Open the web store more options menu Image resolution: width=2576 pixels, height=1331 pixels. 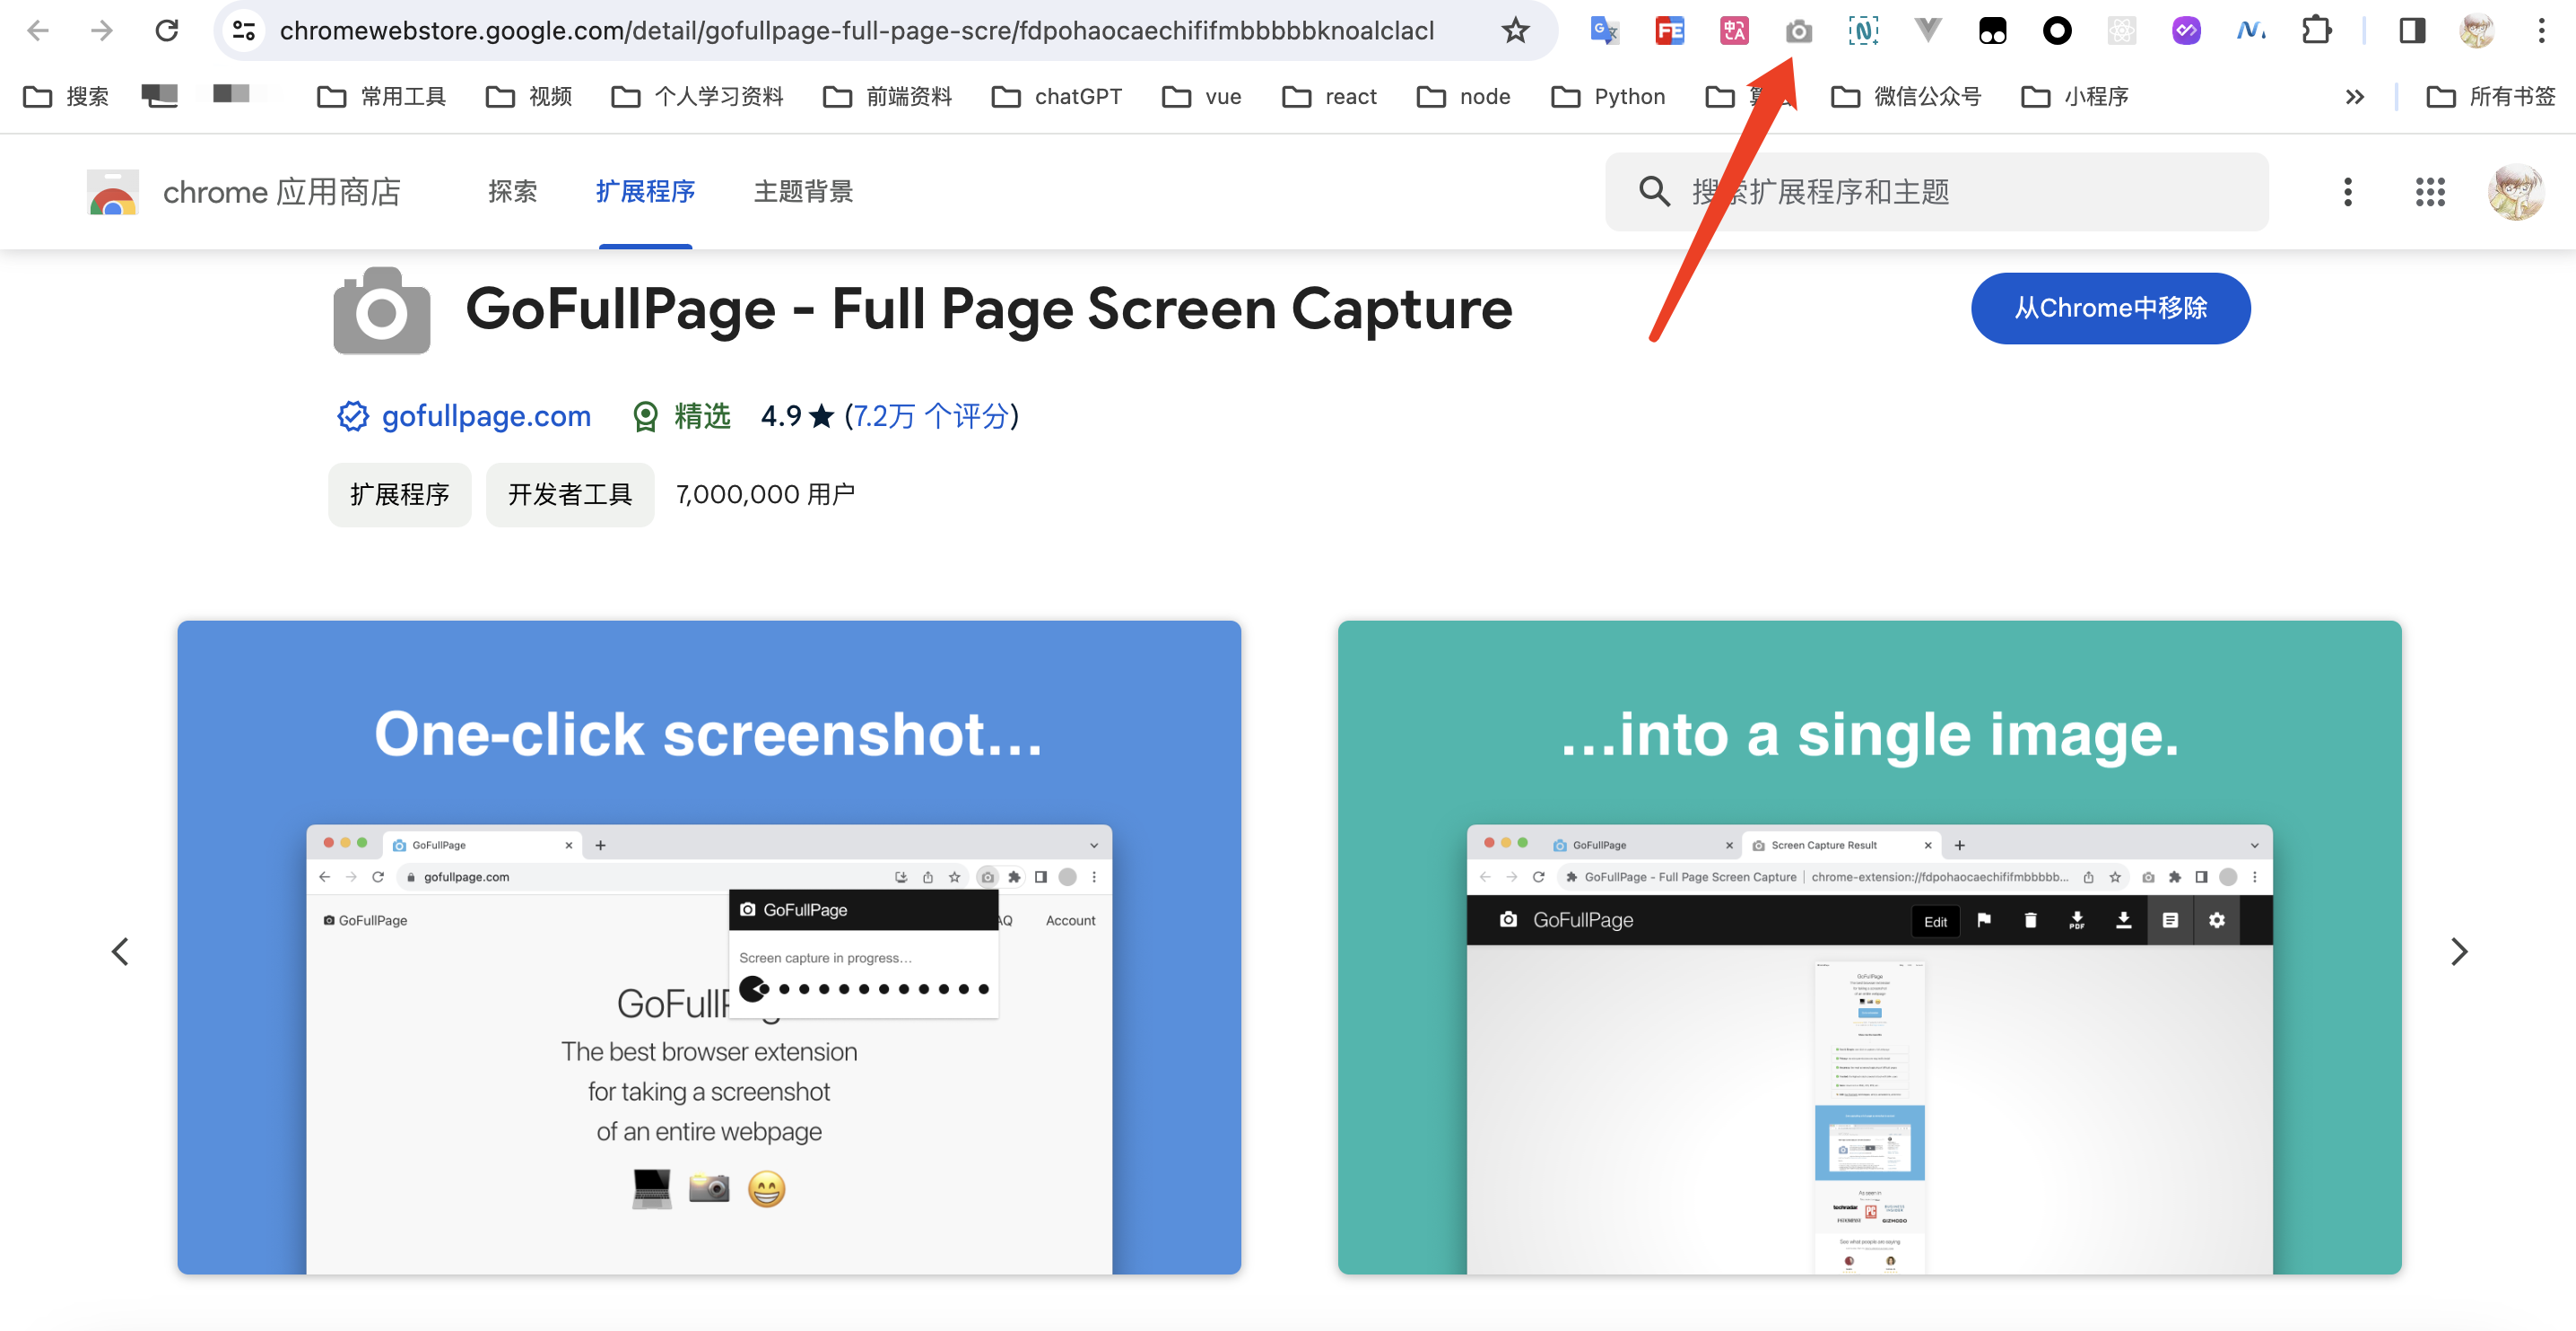(x=2348, y=192)
